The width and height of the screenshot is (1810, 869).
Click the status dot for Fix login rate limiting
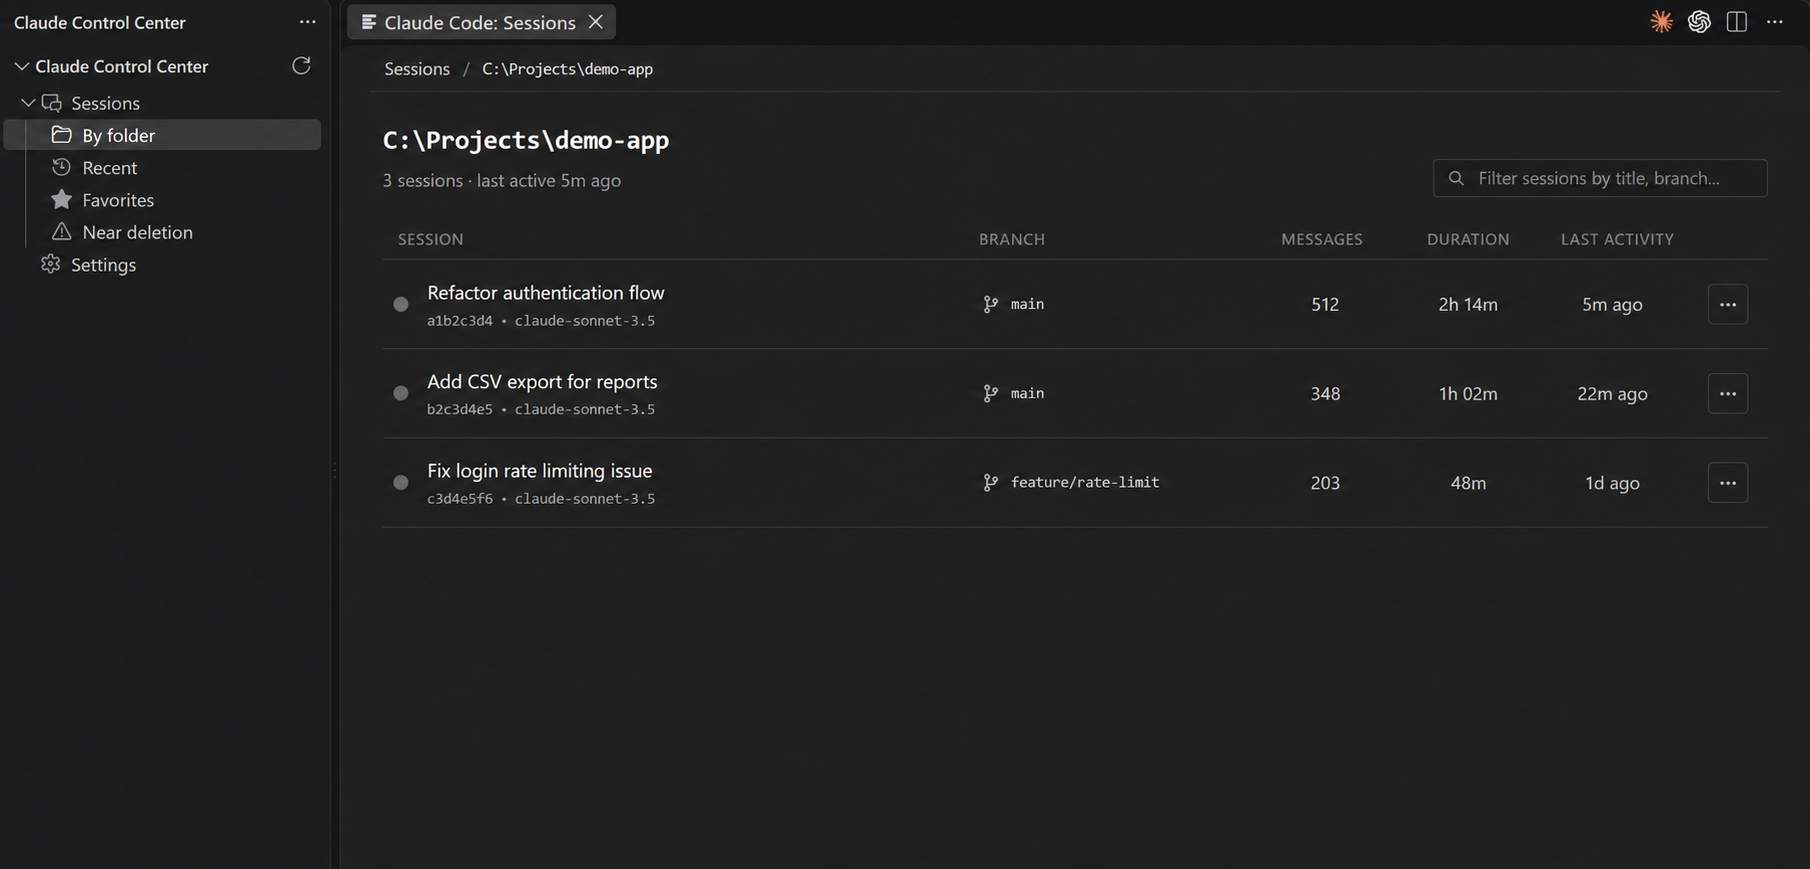click(401, 482)
